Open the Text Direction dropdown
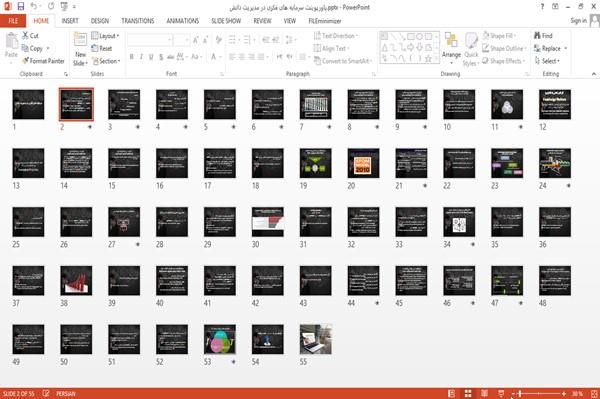 336,36
